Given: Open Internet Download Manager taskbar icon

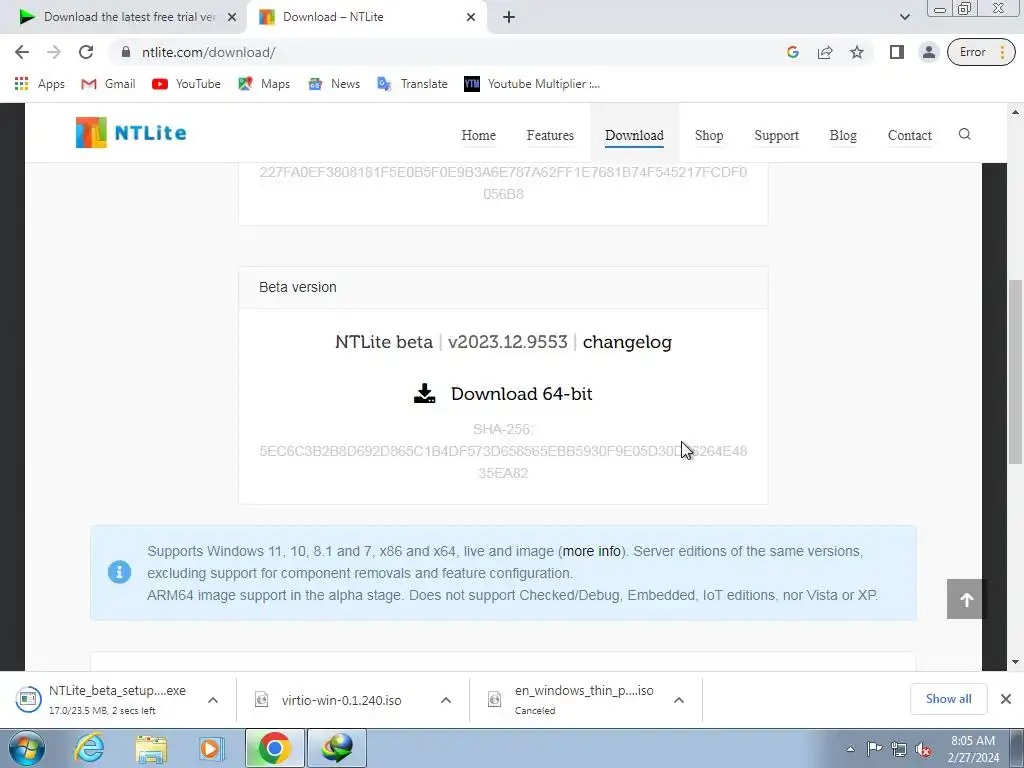Looking at the screenshot, I should pyautogui.click(x=337, y=748).
